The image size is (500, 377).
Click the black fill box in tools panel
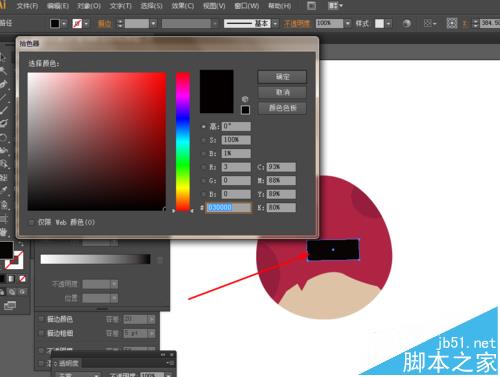(x=6, y=250)
